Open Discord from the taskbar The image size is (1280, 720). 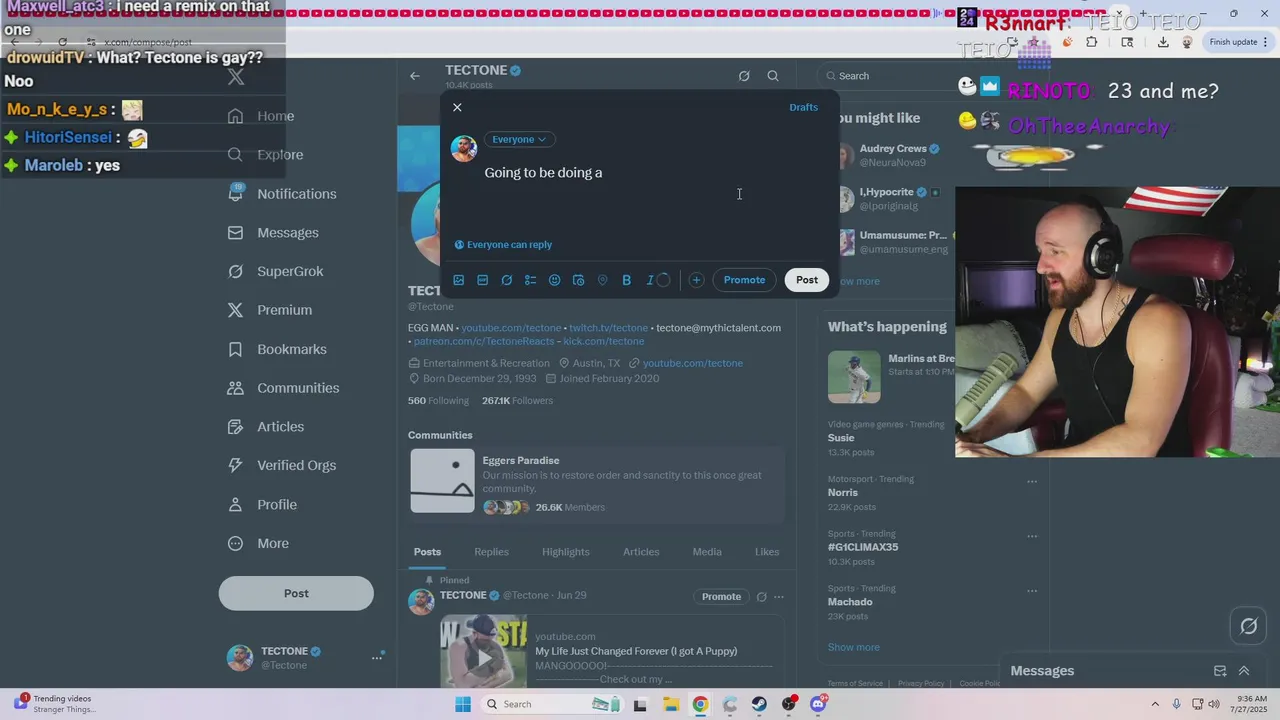pyautogui.click(x=818, y=704)
